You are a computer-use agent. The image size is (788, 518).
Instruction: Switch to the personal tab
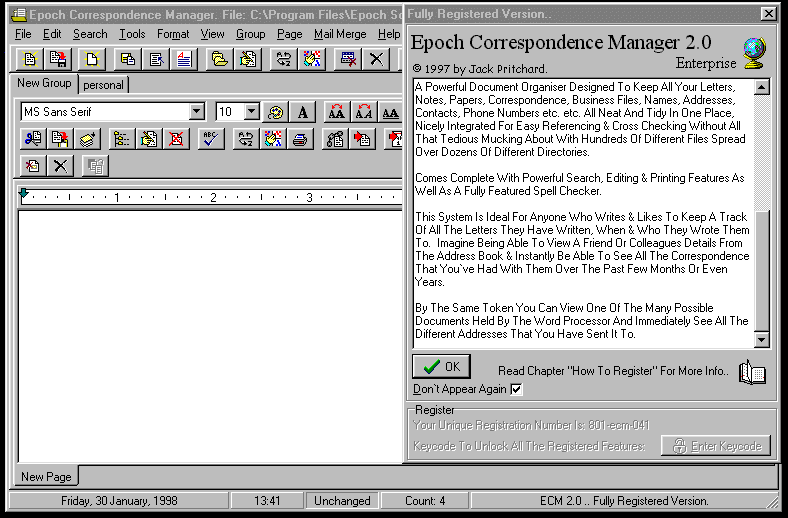tap(104, 85)
